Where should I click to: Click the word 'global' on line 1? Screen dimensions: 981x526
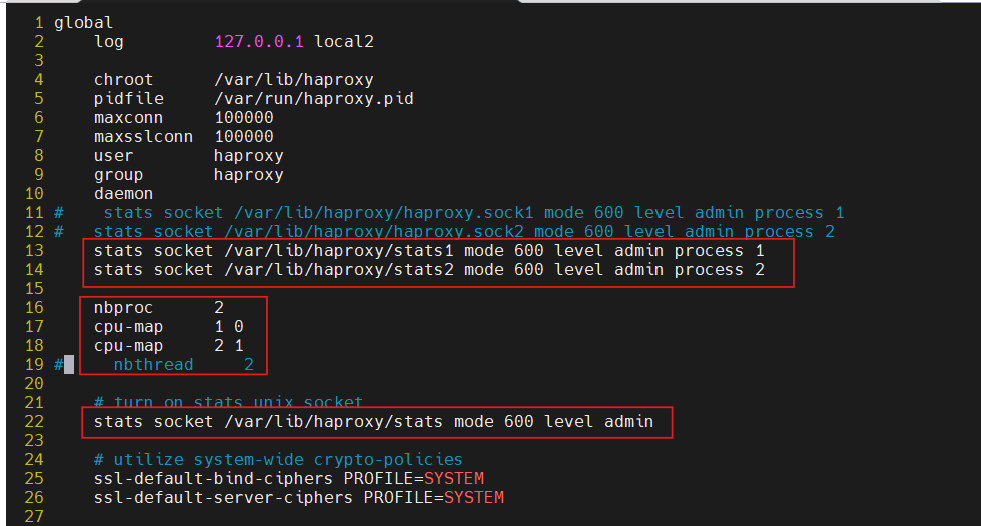point(84,23)
